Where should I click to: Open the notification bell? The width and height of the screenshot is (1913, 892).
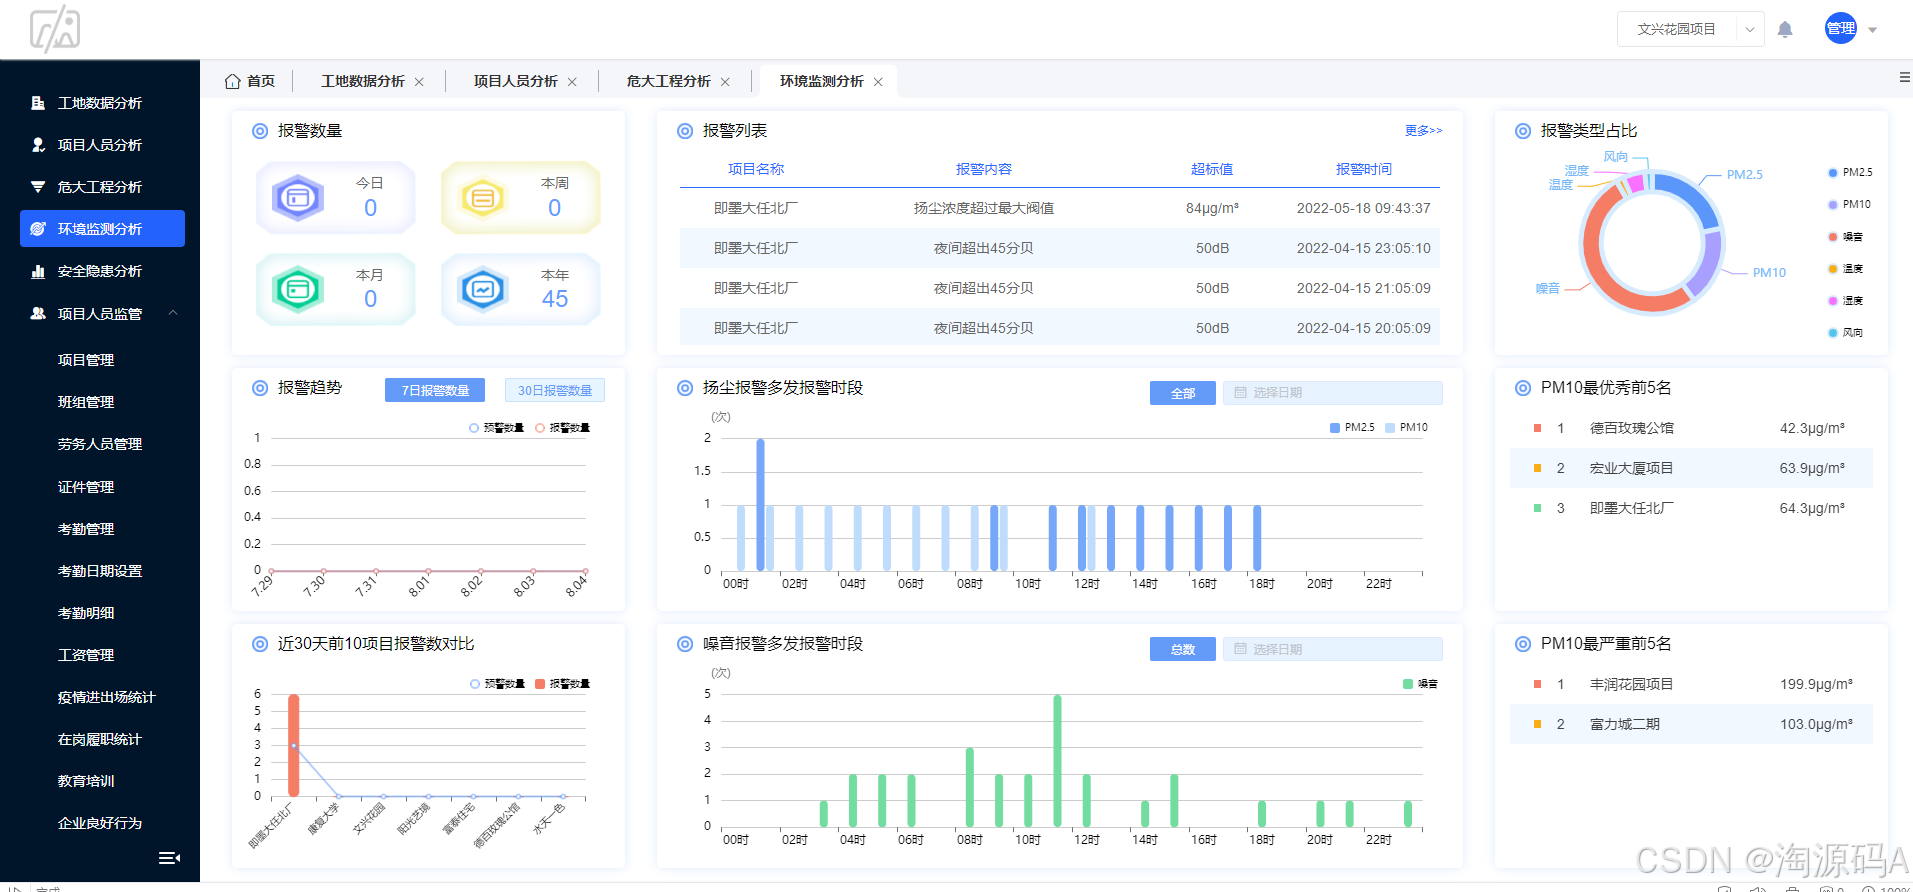(1785, 29)
